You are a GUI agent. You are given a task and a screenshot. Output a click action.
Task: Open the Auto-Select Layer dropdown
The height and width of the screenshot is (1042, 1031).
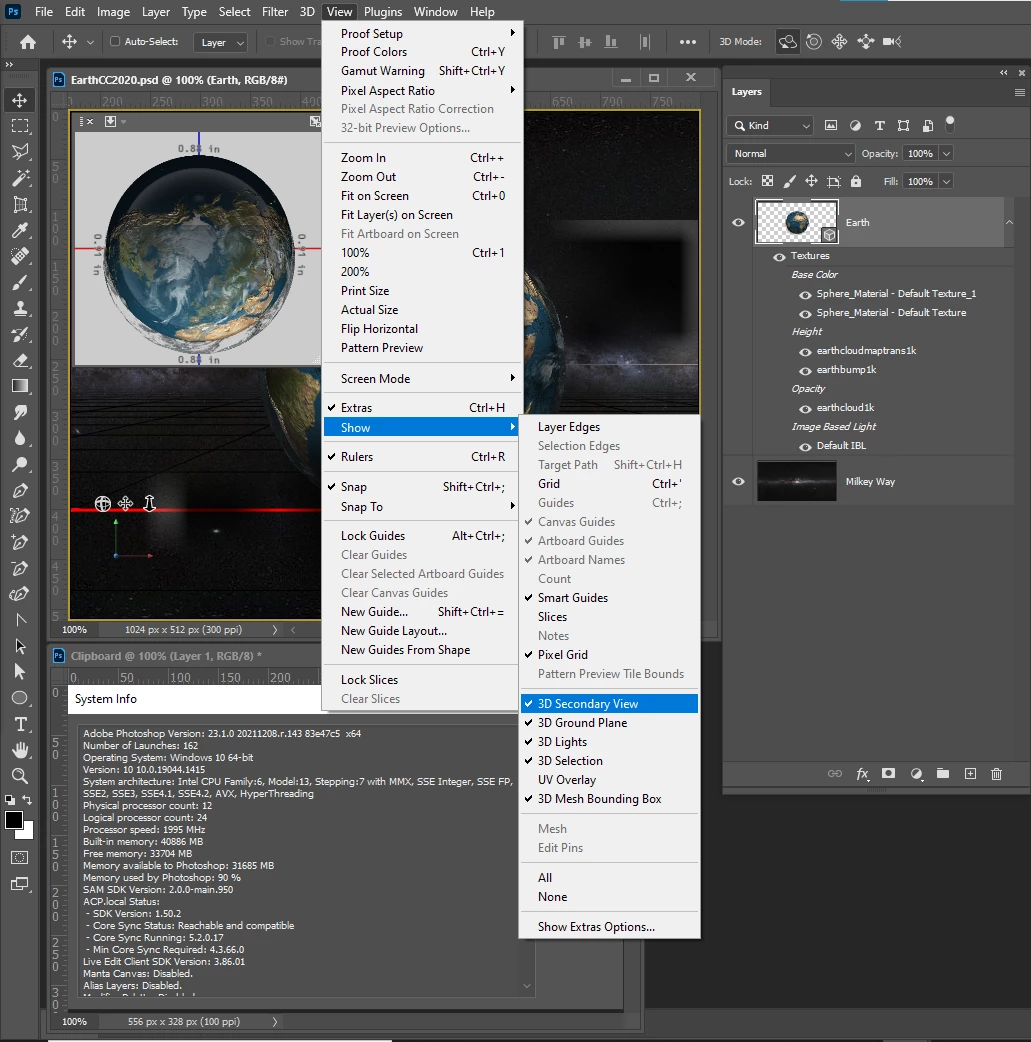click(221, 43)
